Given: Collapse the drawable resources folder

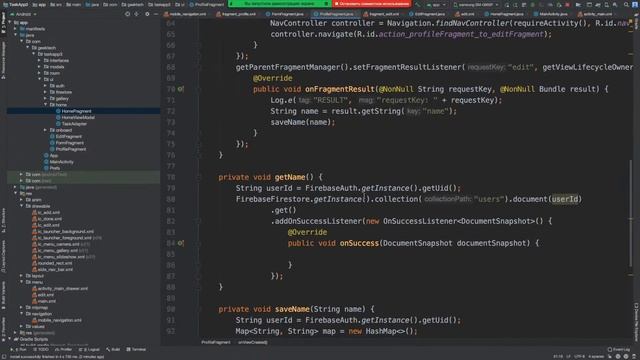Looking at the screenshot, I should coord(22,206).
